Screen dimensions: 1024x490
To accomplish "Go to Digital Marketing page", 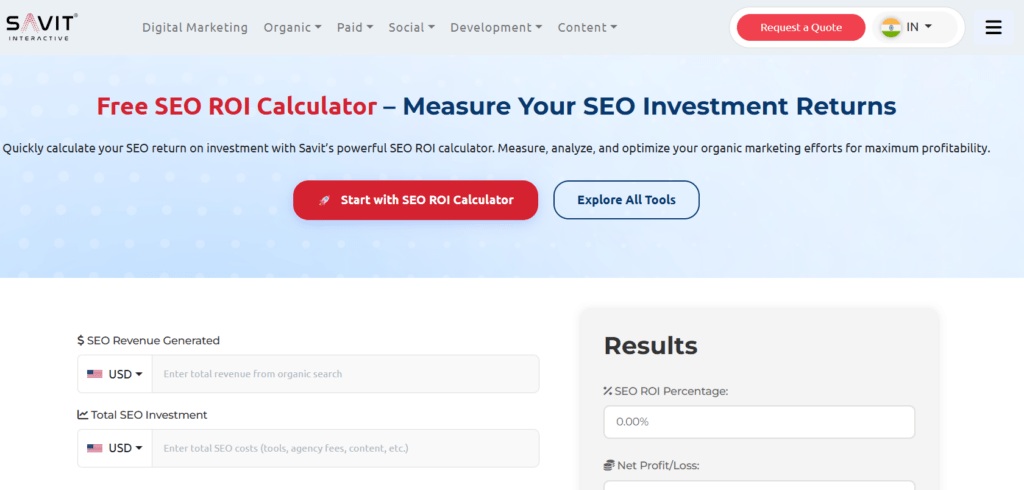I will (x=195, y=27).
